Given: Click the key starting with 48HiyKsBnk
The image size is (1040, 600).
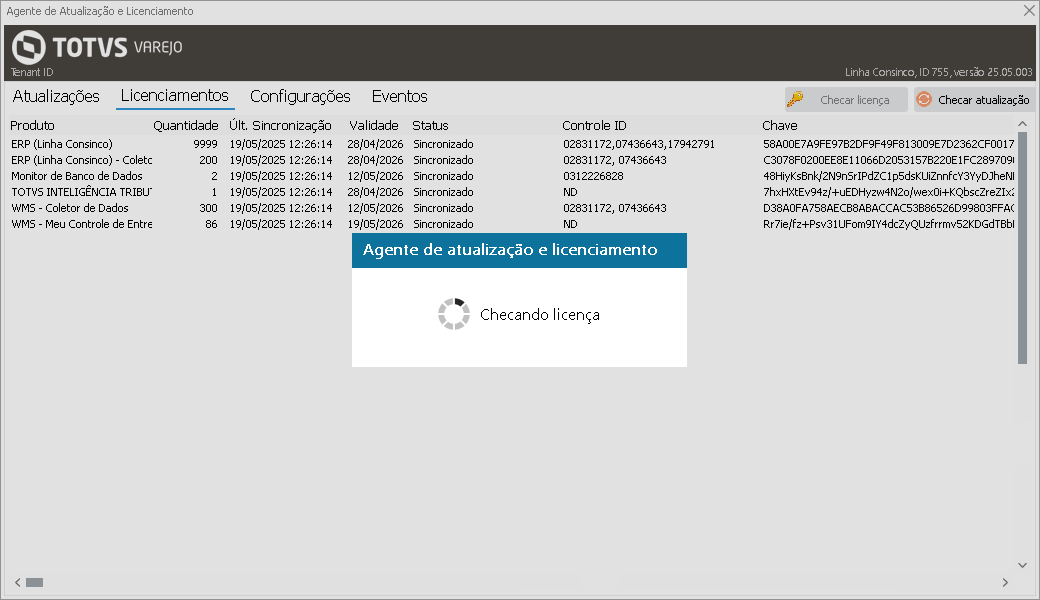Looking at the screenshot, I should [888, 176].
